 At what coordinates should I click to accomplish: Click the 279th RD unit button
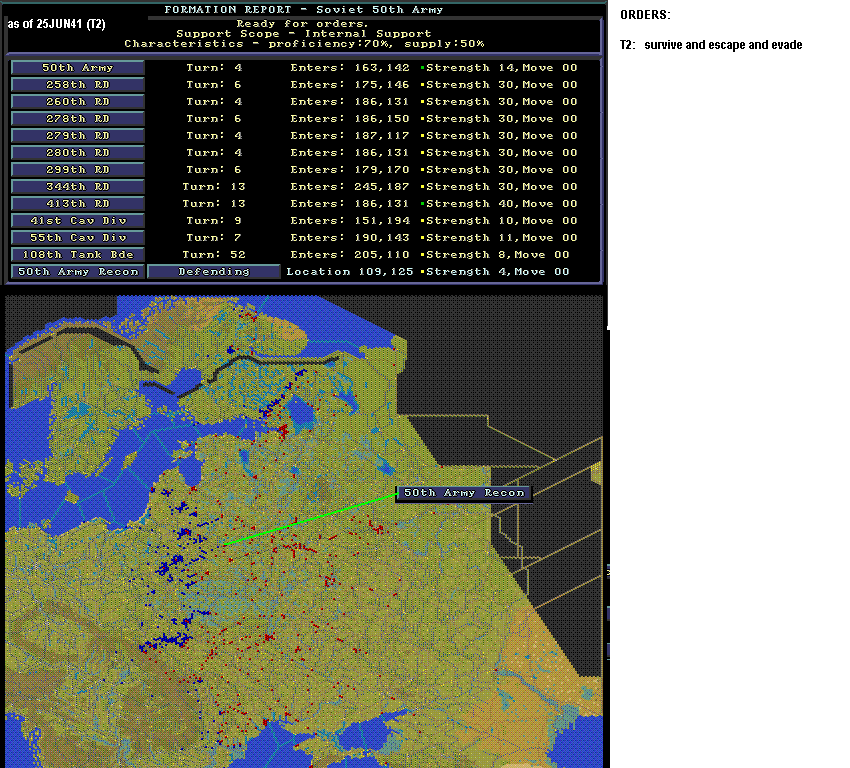click(x=78, y=135)
